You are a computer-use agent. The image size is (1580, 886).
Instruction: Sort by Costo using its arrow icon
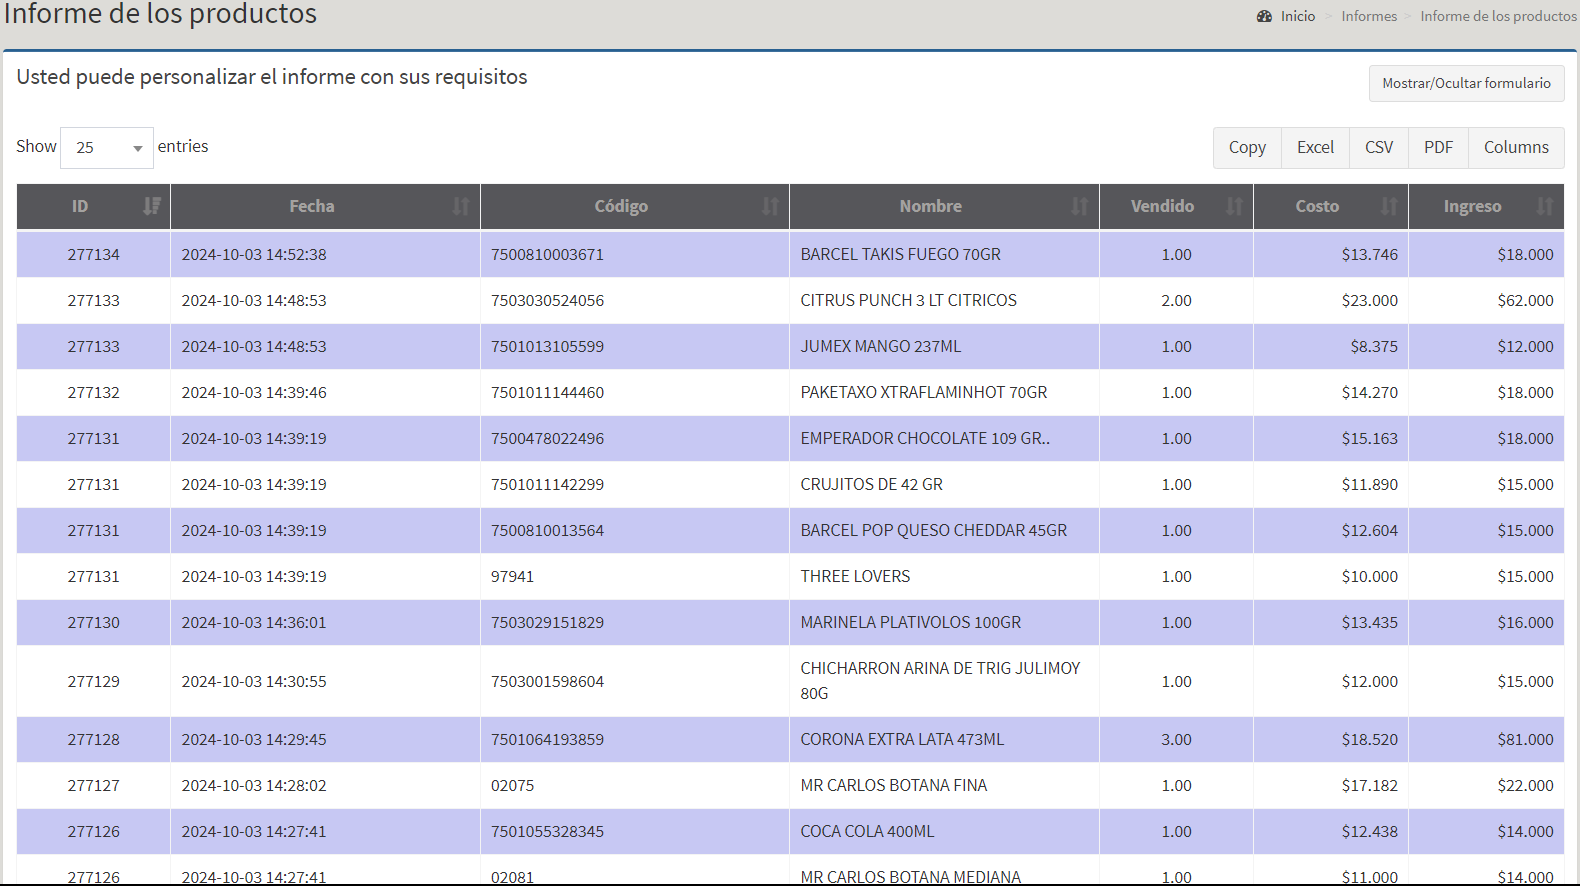click(x=1389, y=206)
